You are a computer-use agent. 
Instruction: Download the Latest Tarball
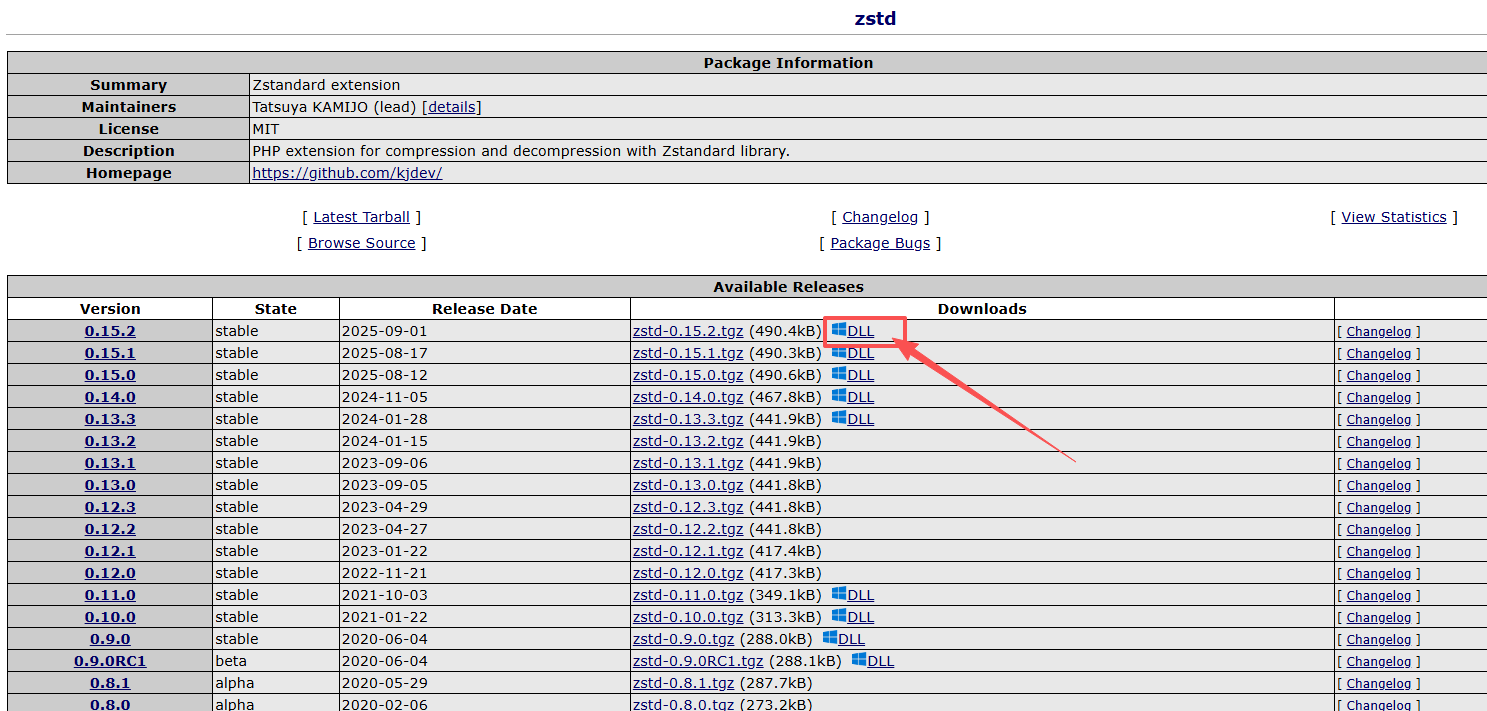click(361, 217)
